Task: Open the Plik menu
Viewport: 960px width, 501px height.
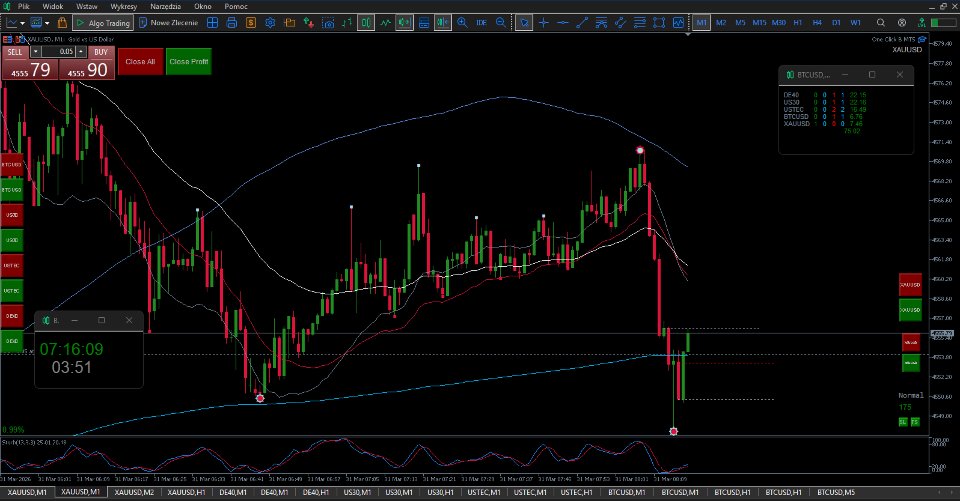Action: point(23,6)
